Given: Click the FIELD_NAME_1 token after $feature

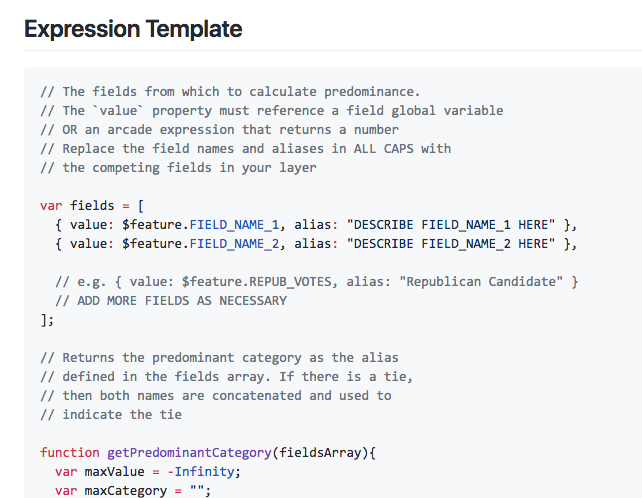Looking at the screenshot, I should coord(234,223).
